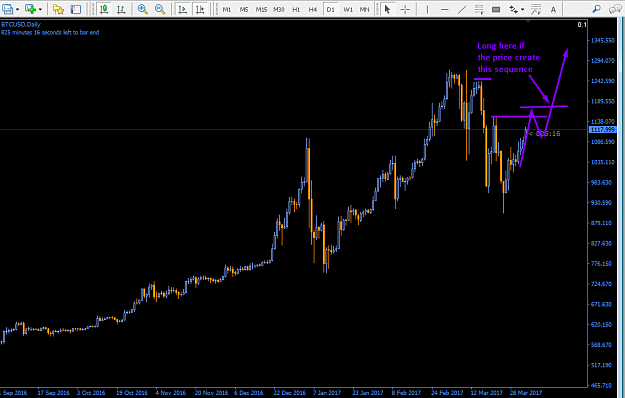Pick the text label A tool
Screen dimensions: 625x398
tap(553, 9)
